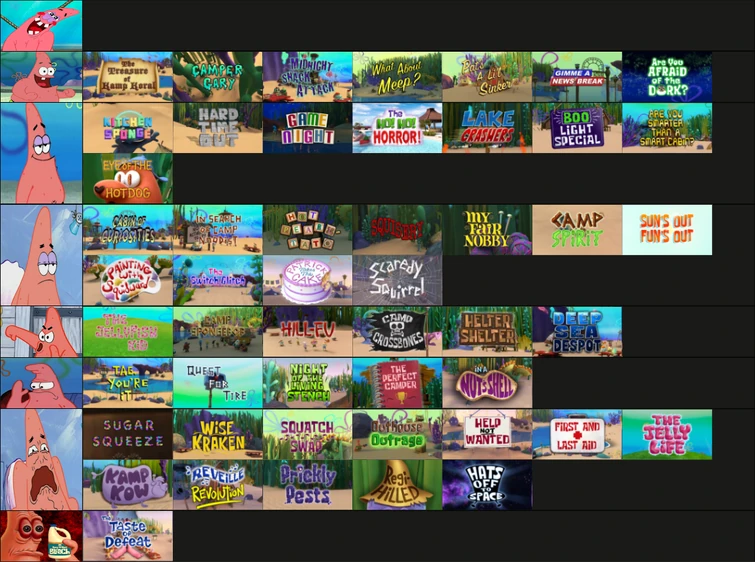Click the angry pointing Patrick tier label
This screenshot has height=562, width=755.
tap(41, 332)
